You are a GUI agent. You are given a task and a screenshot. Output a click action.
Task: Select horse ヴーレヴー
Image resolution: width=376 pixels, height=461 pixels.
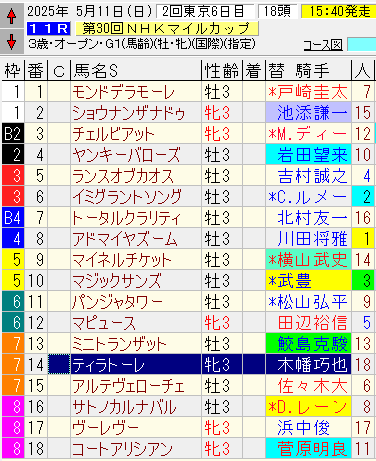pyautogui.click(x=136, y=428)
